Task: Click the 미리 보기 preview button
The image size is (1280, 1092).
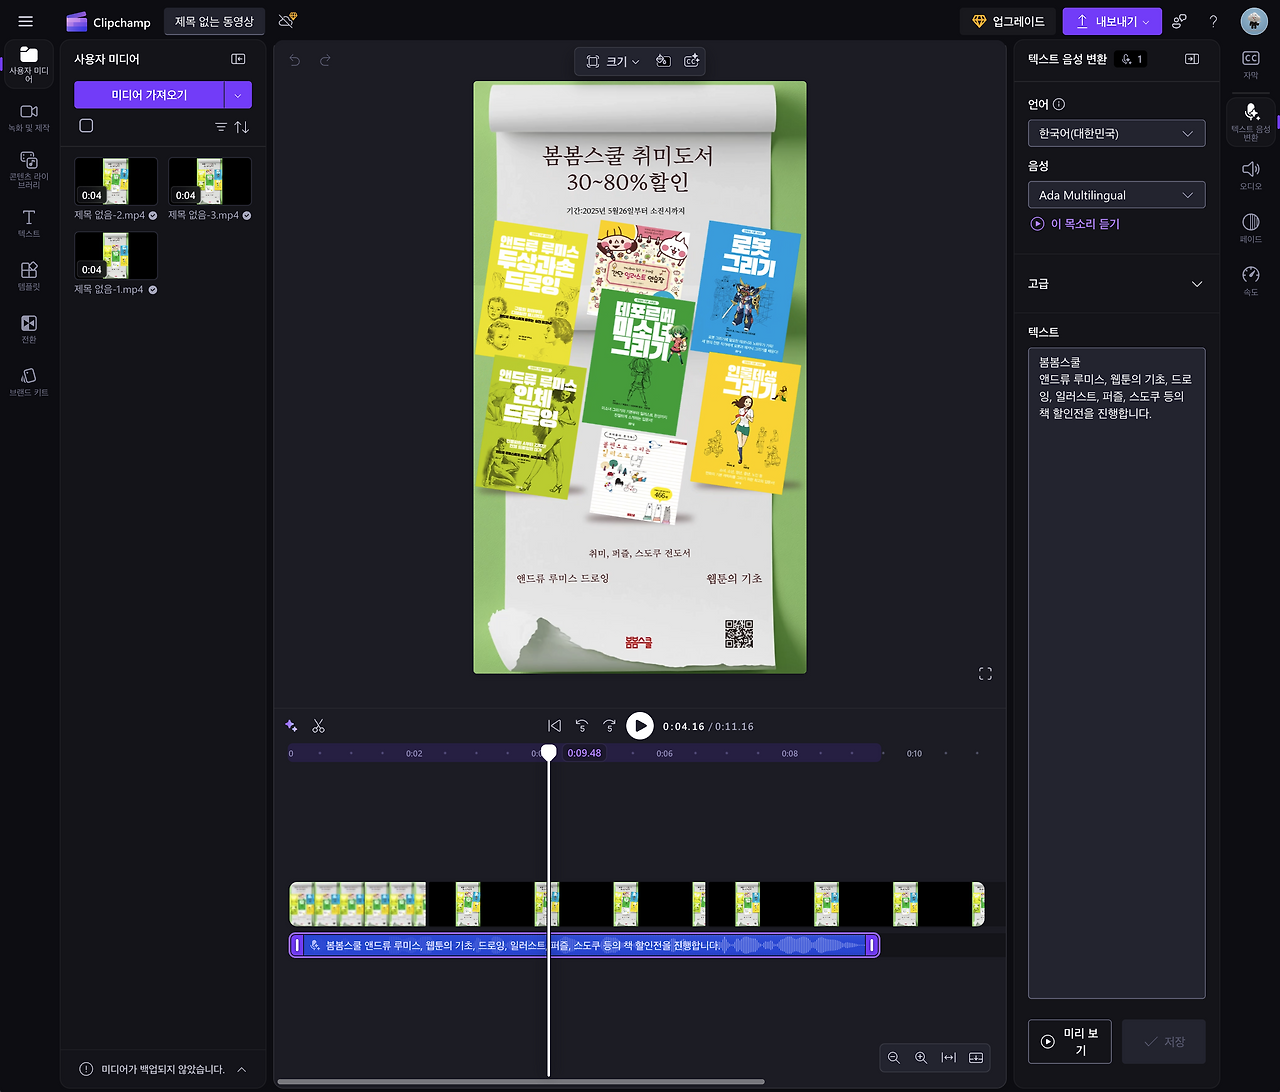Action: pos(1069,1041)
